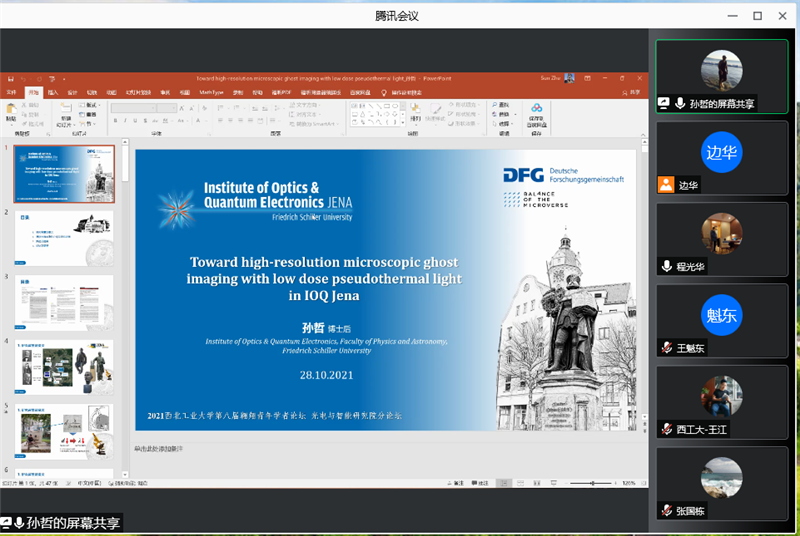The height and width of the screenshot is (536, 800).
Task: Click the 28.10.2021 date text on slide
Action: coord(327,375)
